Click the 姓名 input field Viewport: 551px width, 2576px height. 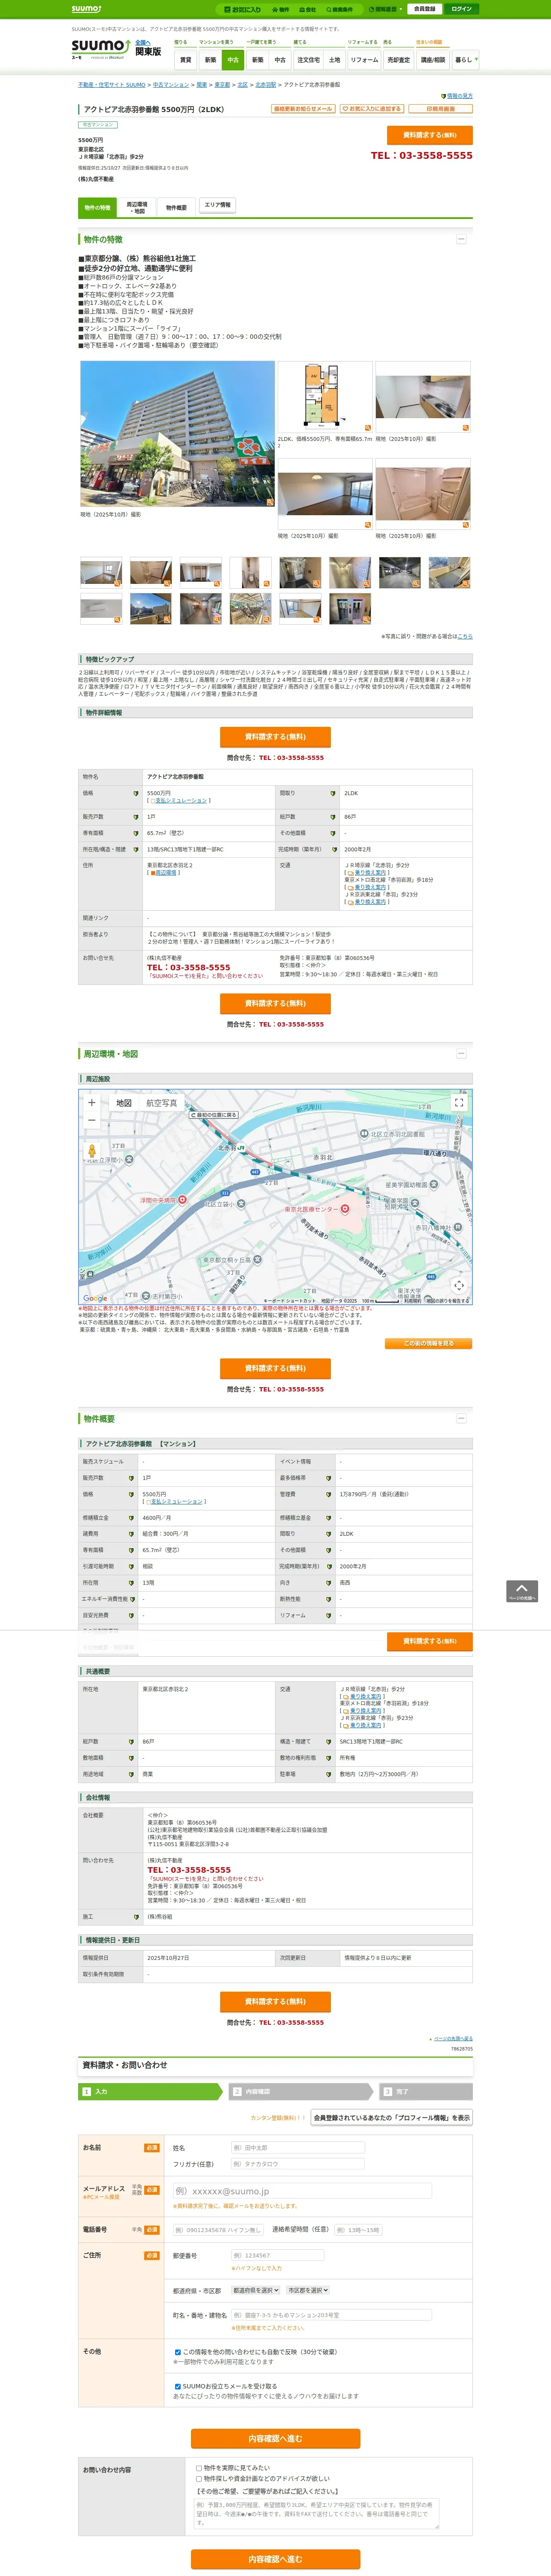pyautogui.click(x=298, y=2148)
